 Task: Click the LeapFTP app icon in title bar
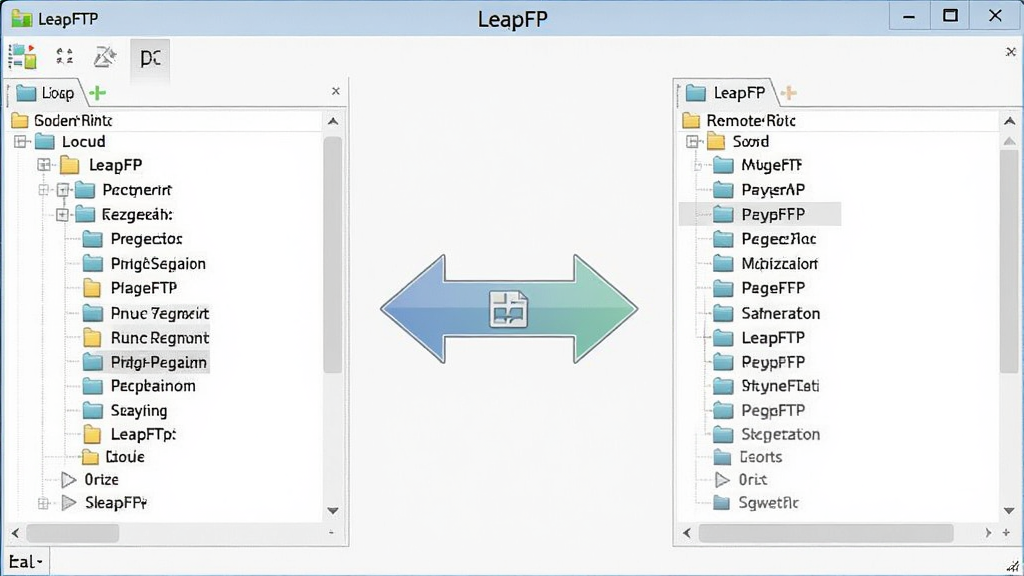pyautogui.click(x=21, y=18)
